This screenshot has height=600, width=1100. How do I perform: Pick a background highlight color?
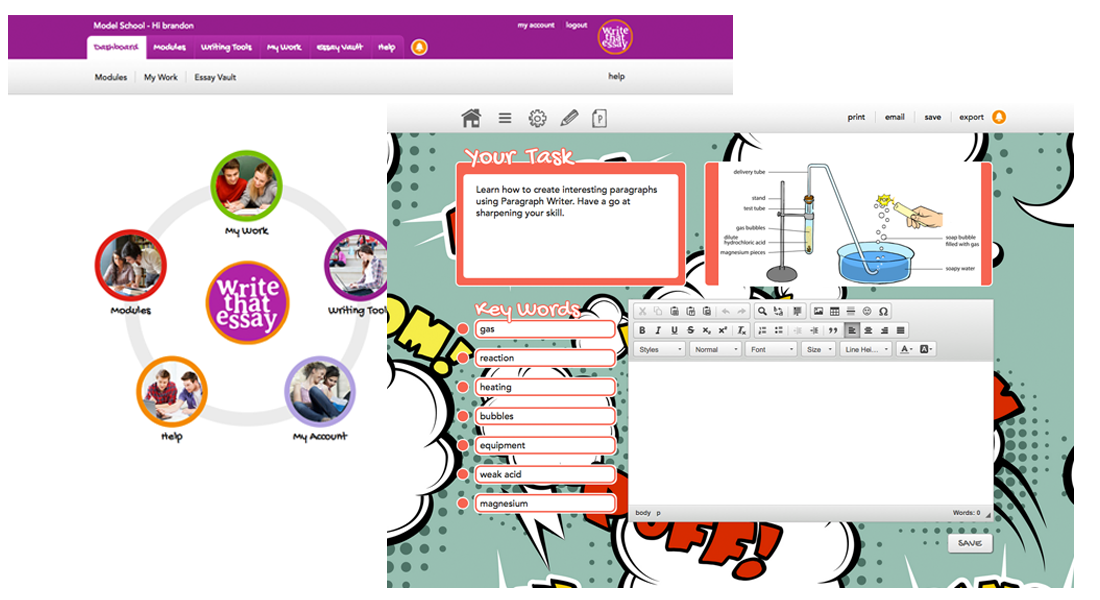click(x=926, y=349)
